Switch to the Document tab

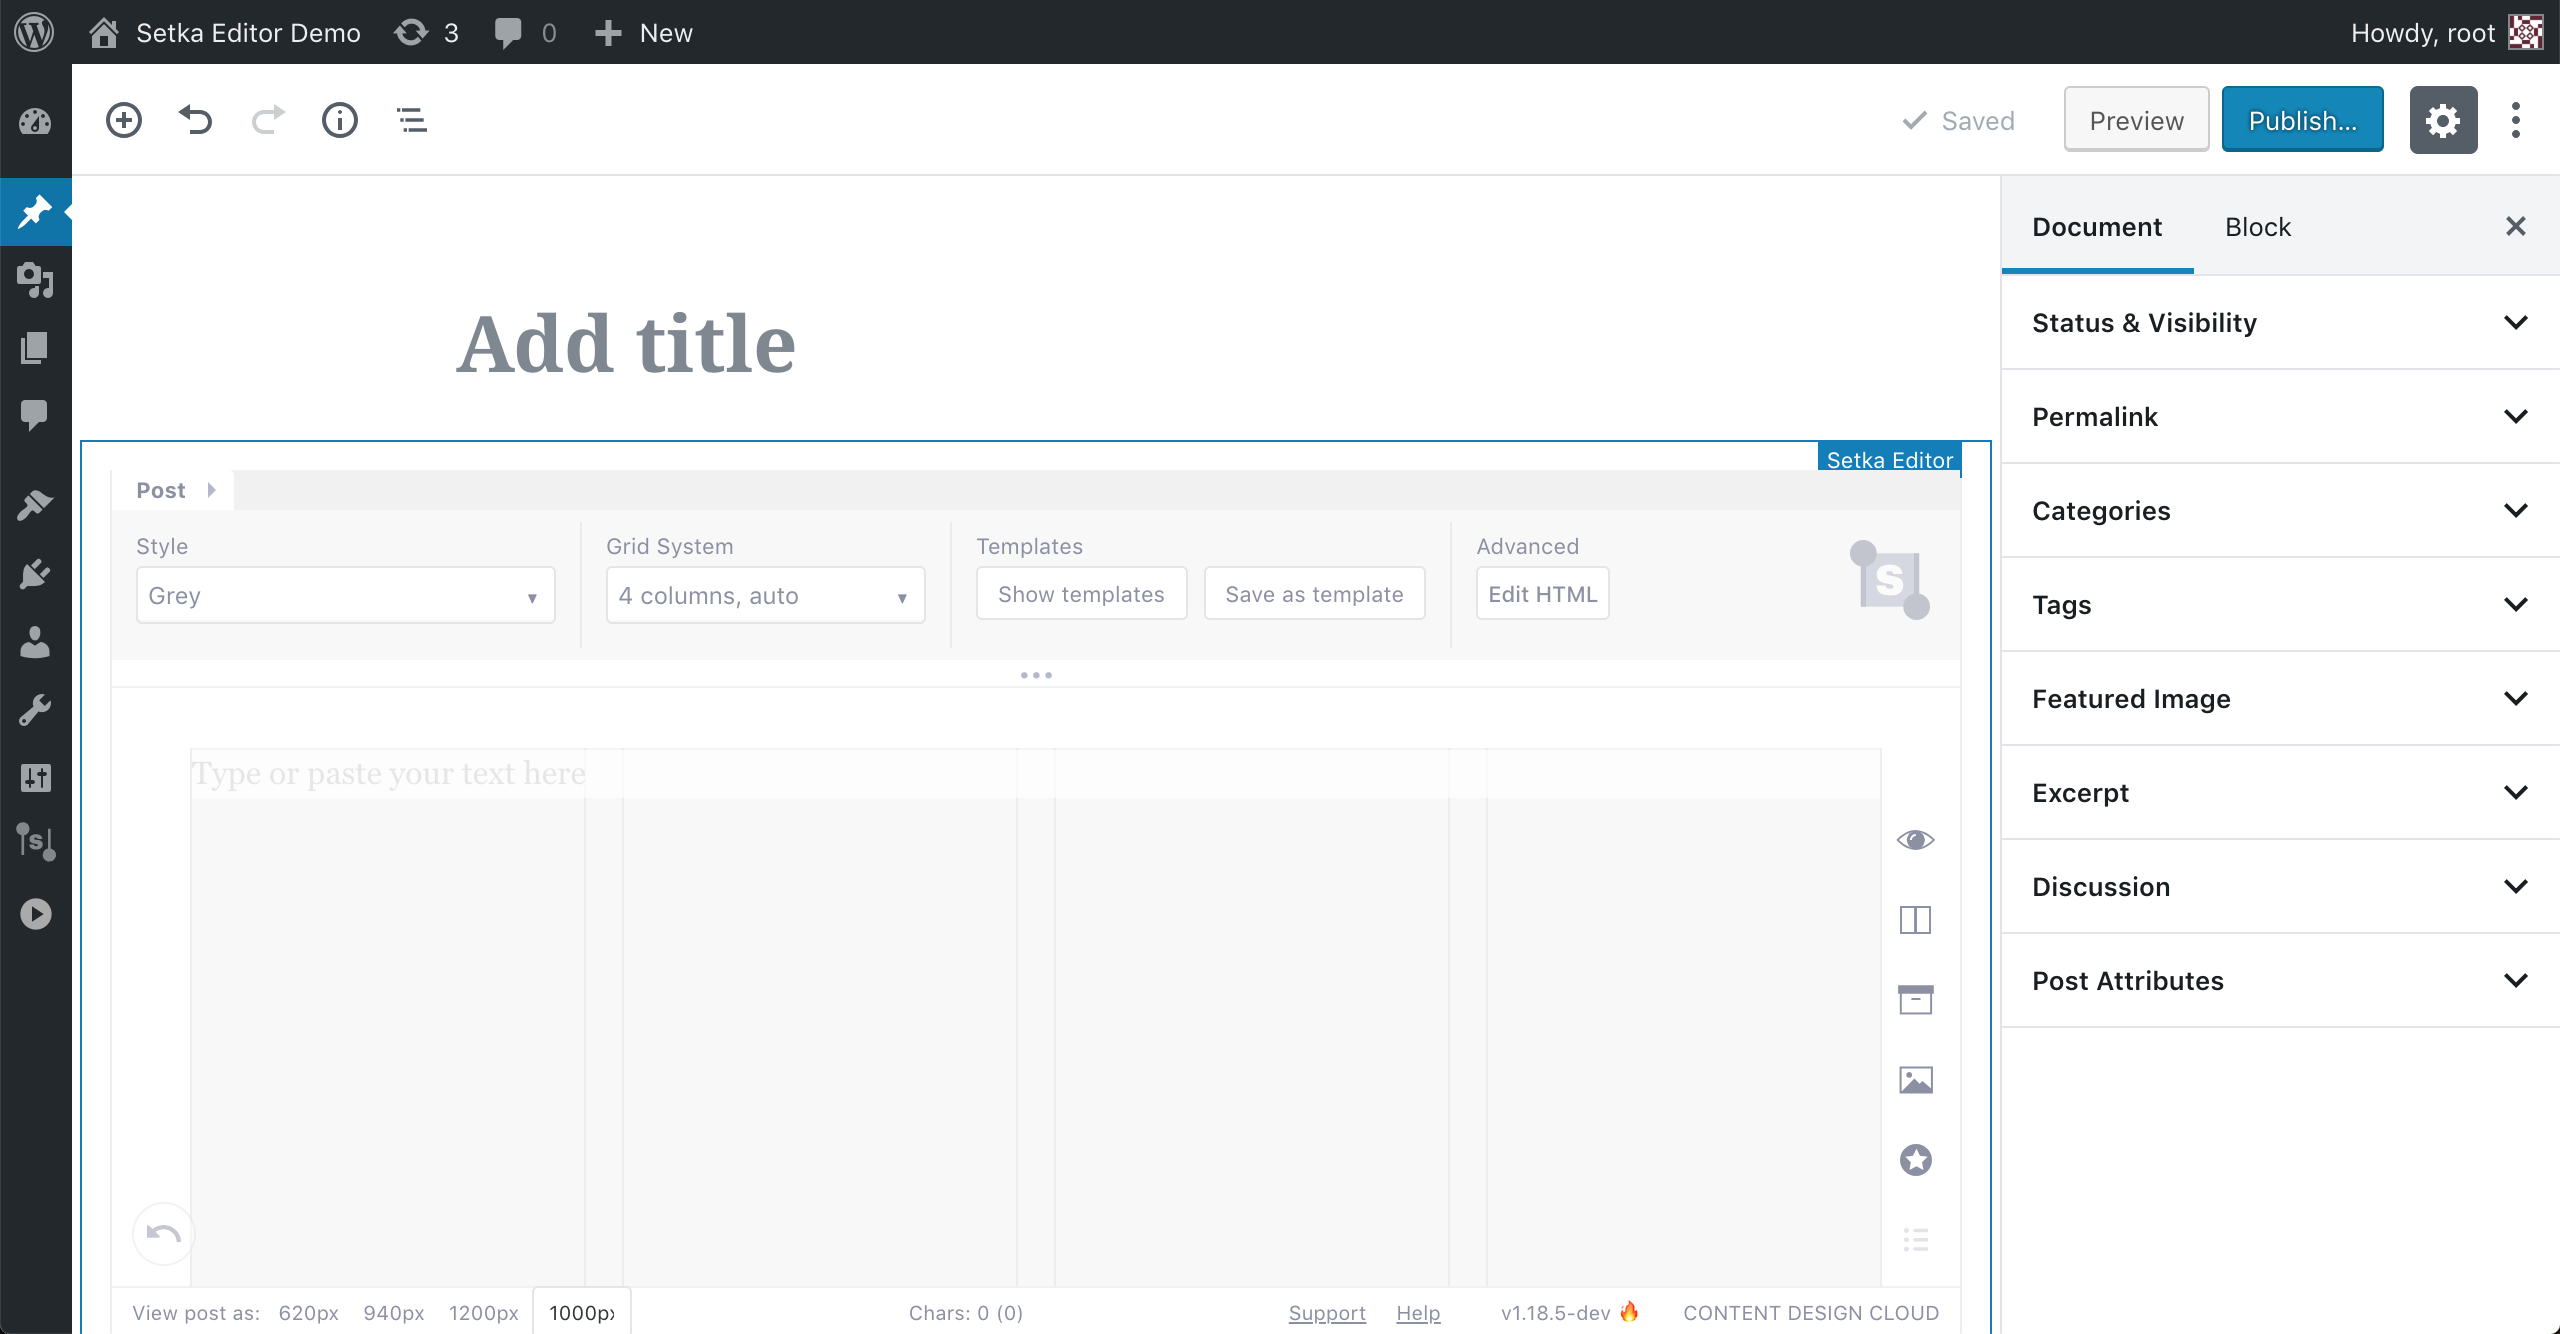pos(2097,227)
